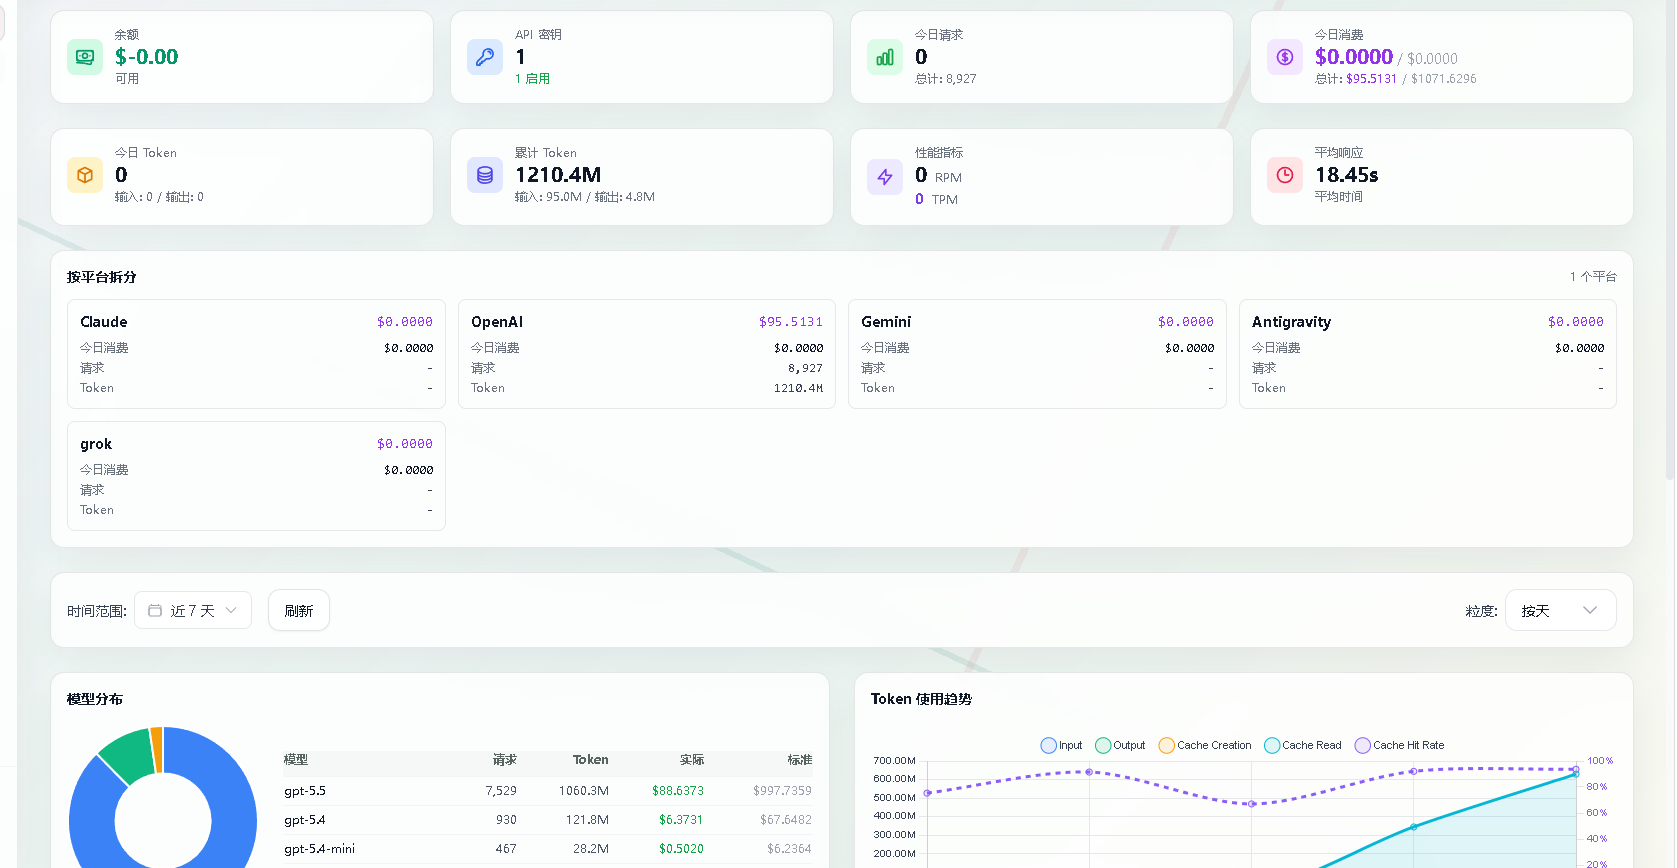
Task: Click the red clock average response icon
Action: 1285,175
